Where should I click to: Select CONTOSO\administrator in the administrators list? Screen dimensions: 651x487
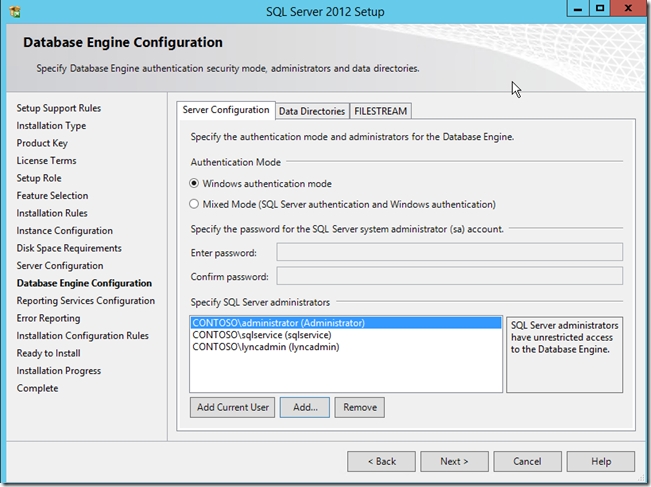coord(346,323)
